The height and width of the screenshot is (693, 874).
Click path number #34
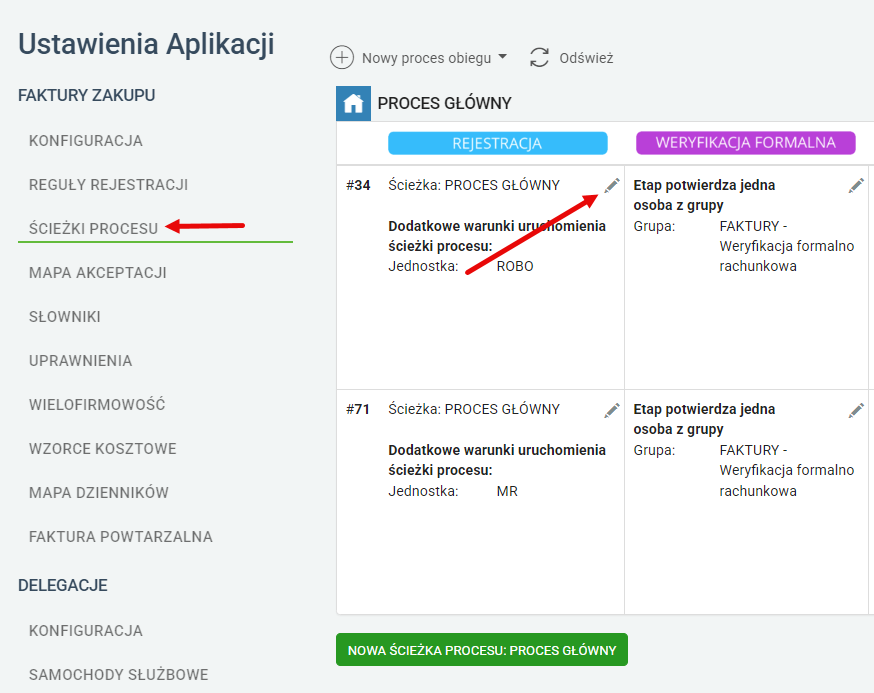tap(358, 185)
